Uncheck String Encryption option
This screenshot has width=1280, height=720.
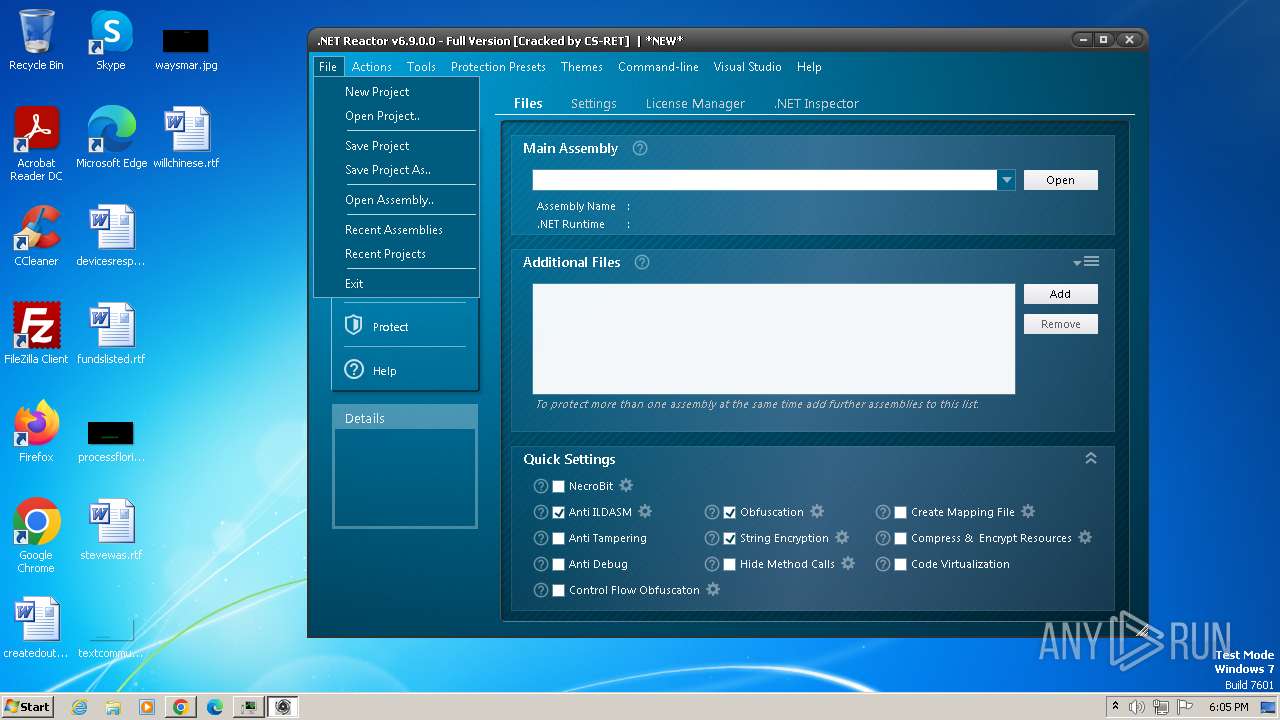pyautogui.click(x=730, y=539)
